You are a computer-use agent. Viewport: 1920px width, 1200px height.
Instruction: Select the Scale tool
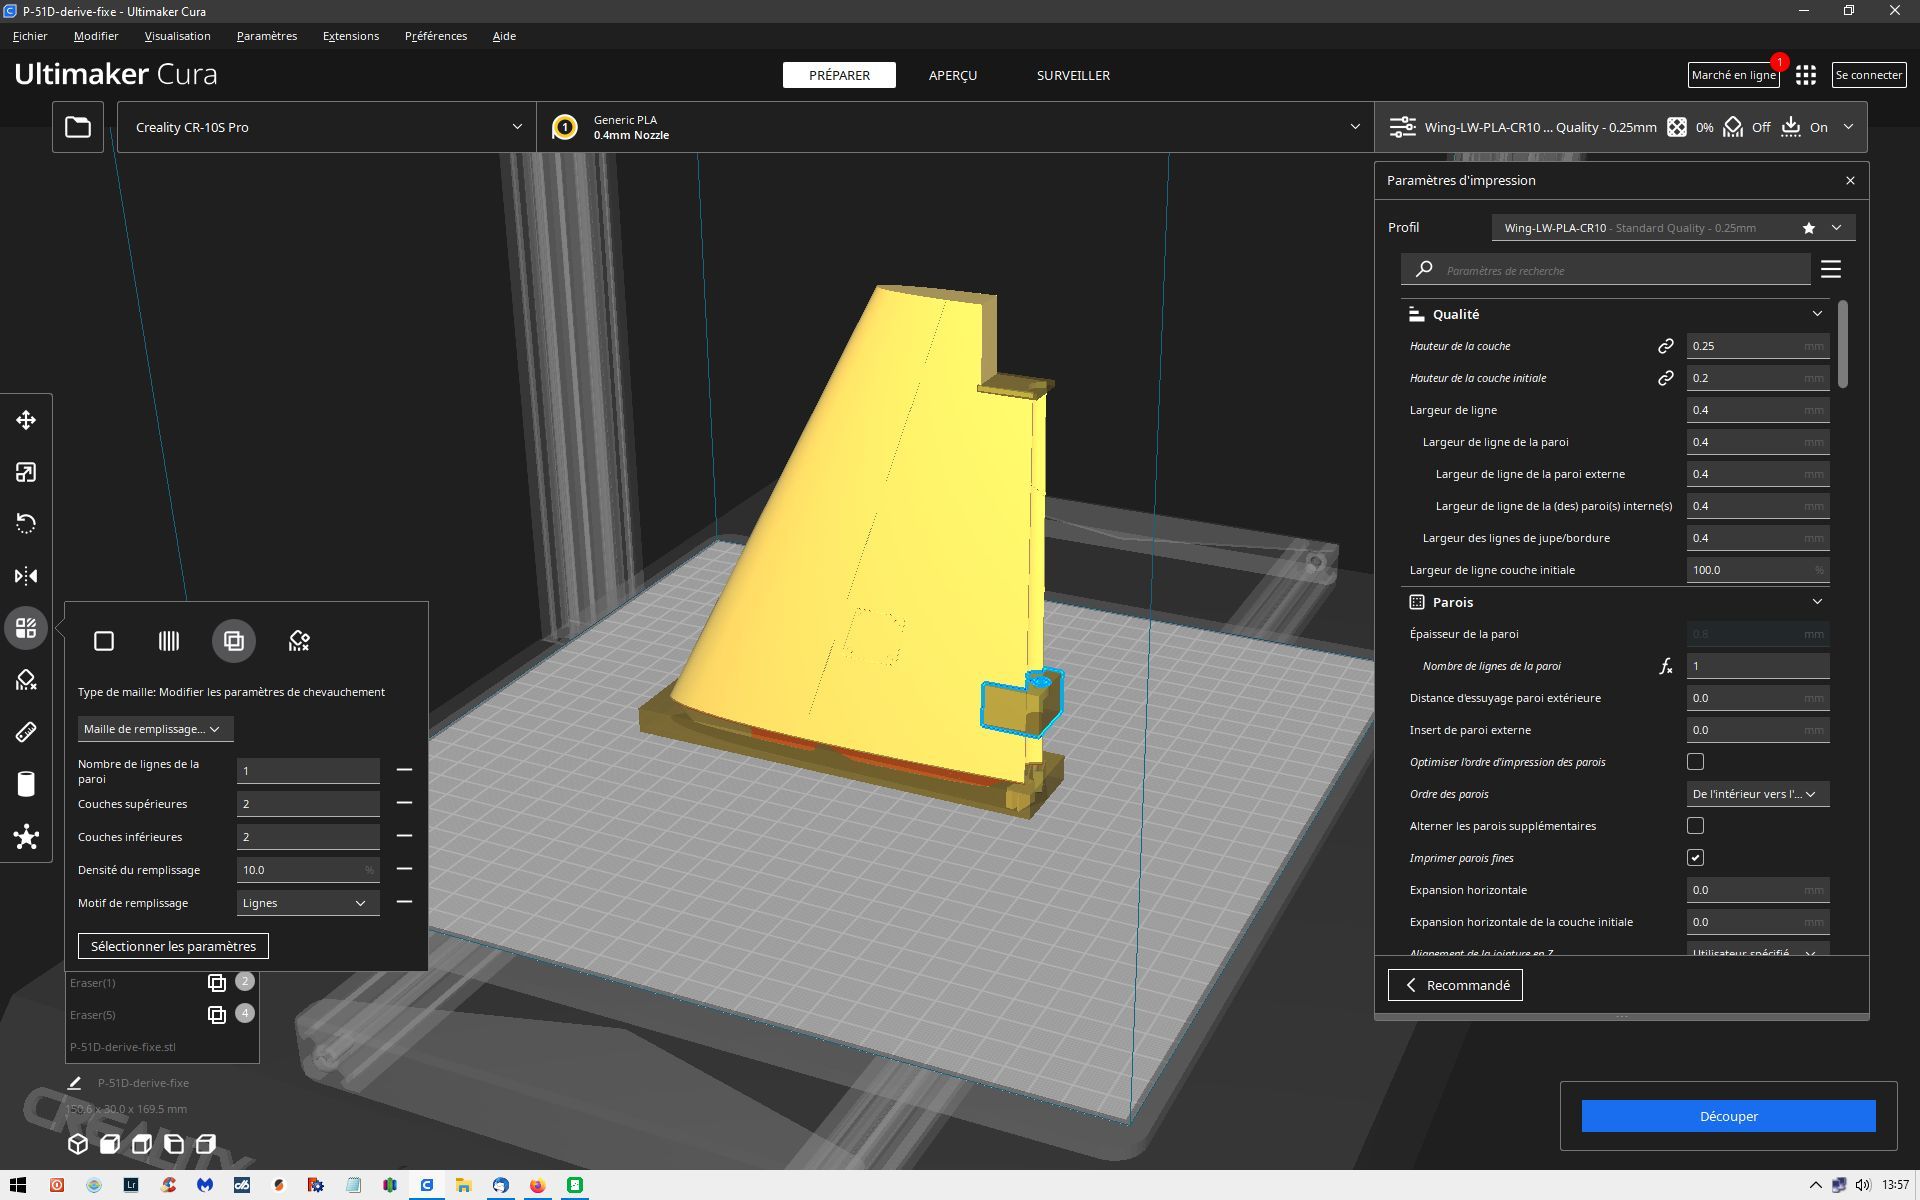coord(26,472)
